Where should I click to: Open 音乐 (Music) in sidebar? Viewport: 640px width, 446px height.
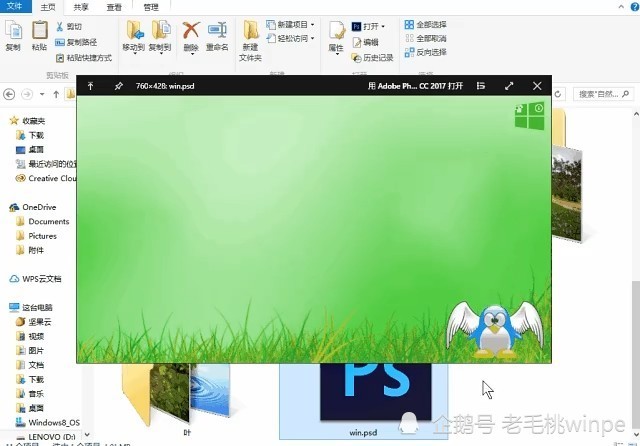(x=30, y=394)
